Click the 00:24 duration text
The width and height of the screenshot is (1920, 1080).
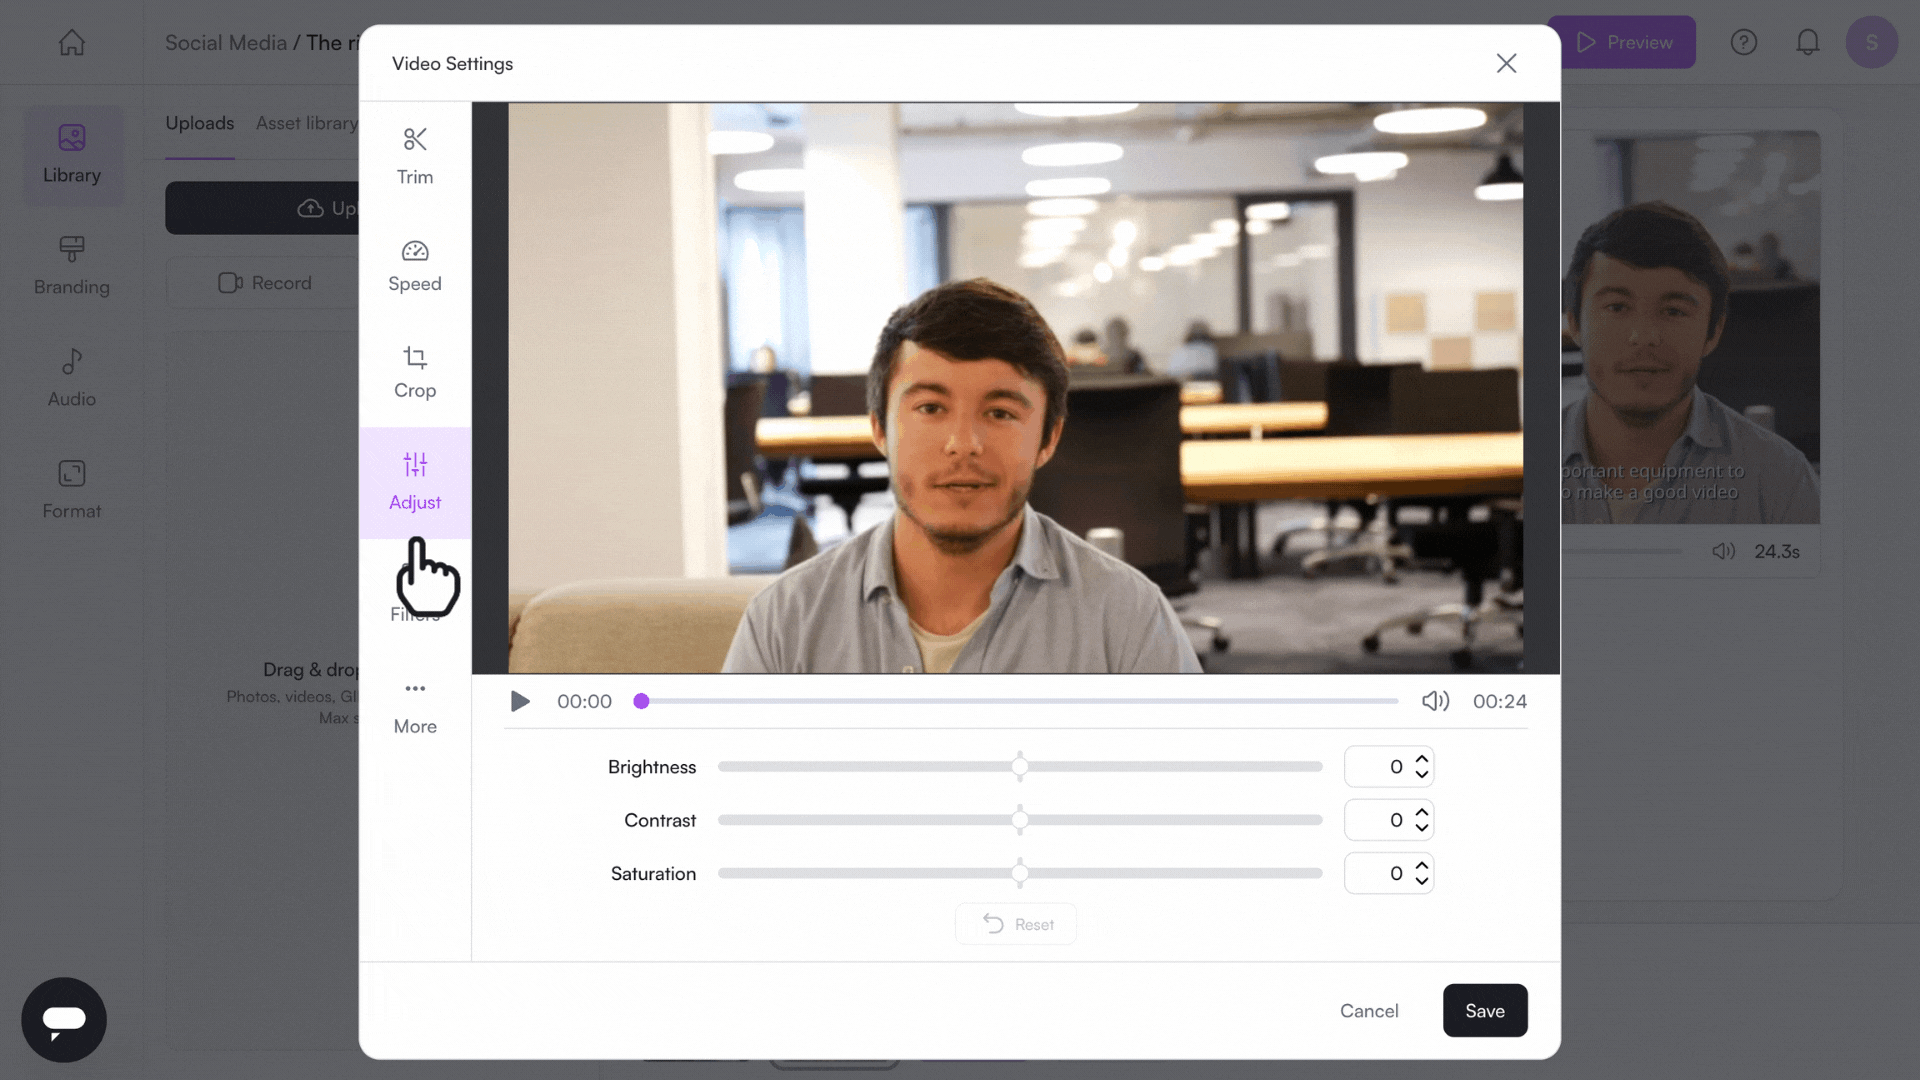[x=1500, y=701]
